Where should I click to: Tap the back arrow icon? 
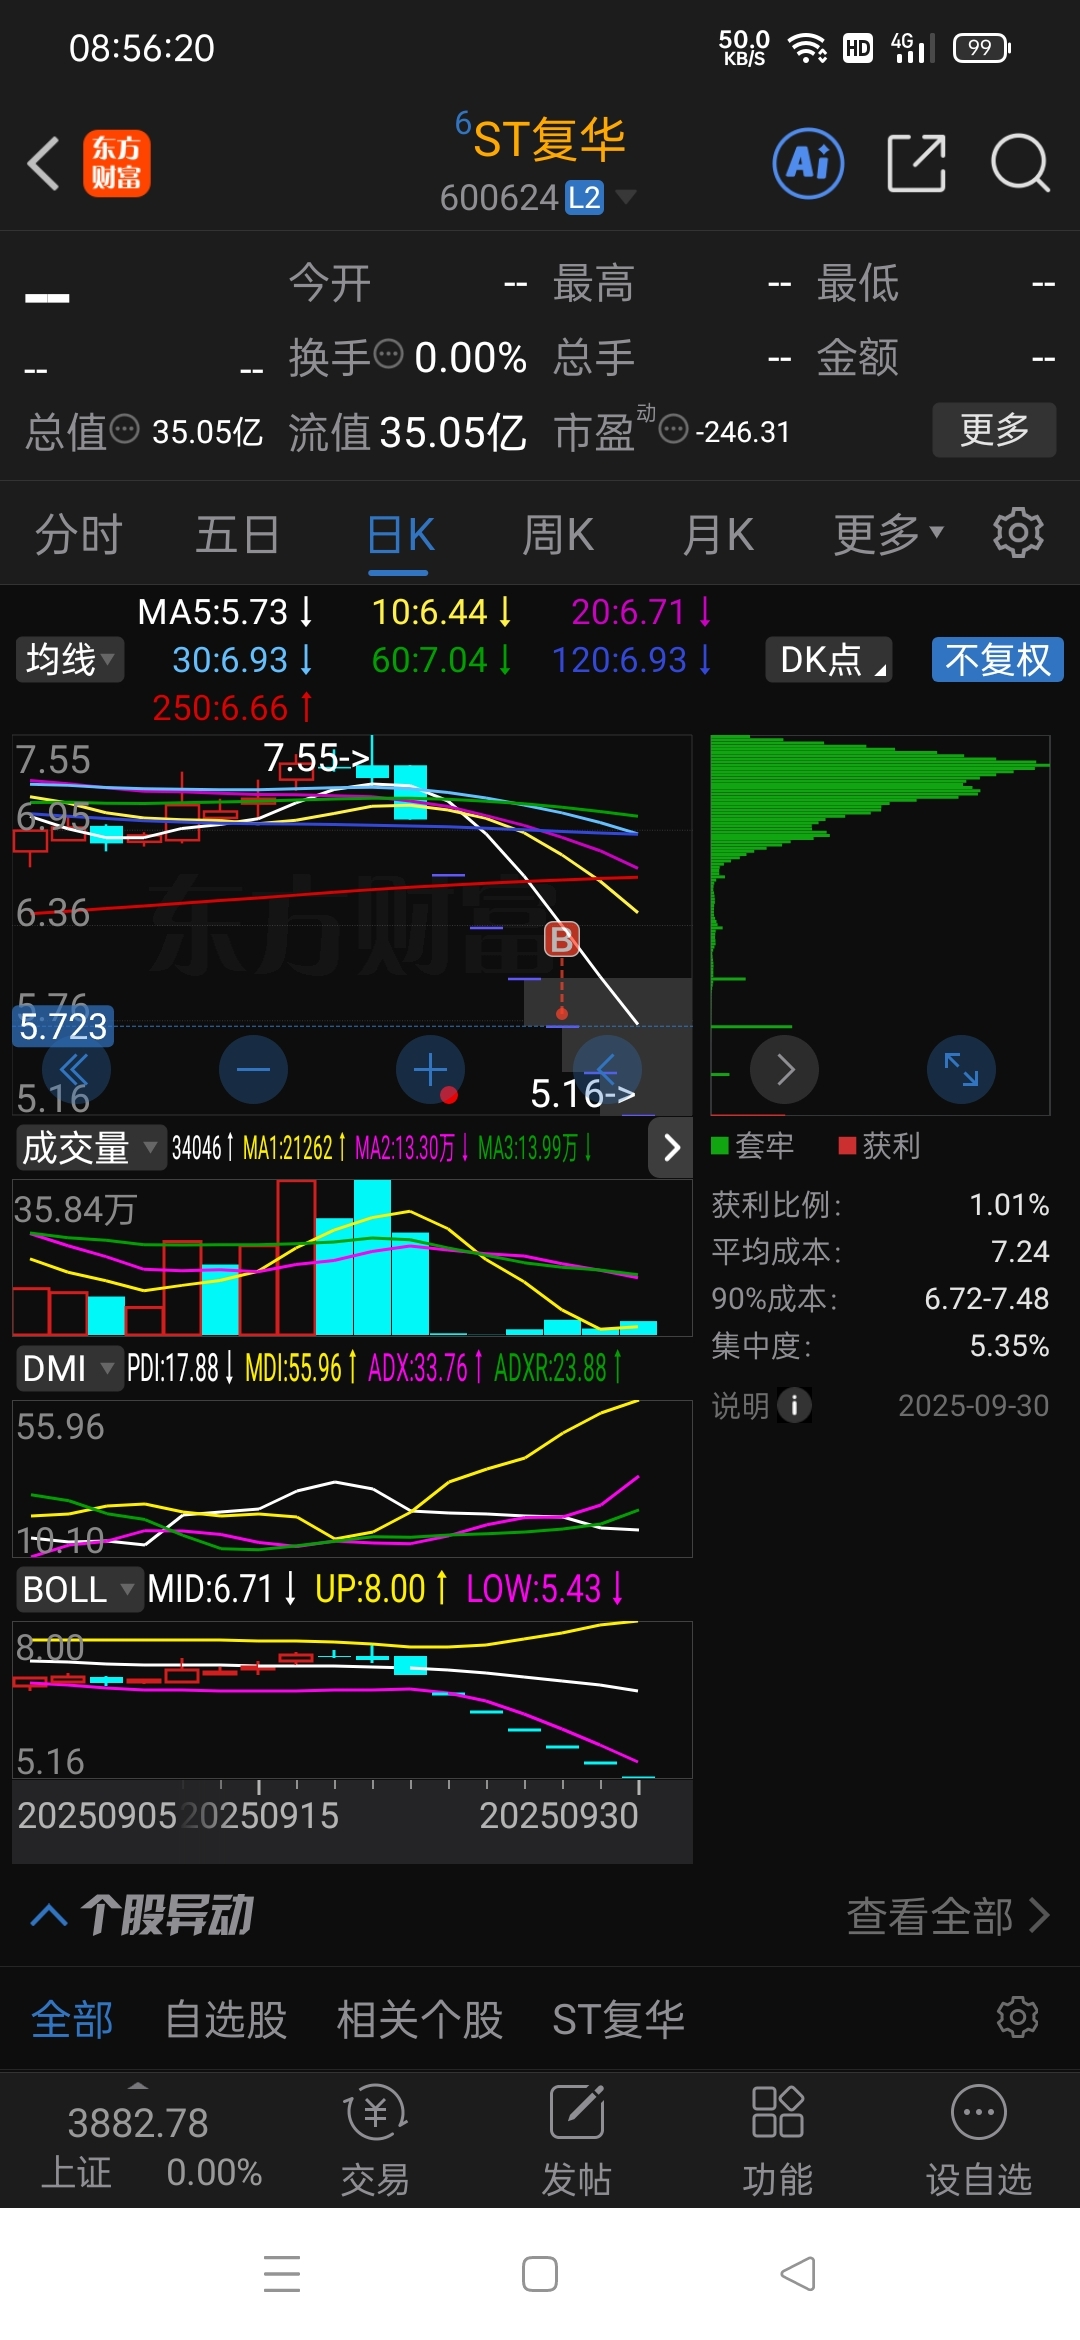(x=43, y=164)
